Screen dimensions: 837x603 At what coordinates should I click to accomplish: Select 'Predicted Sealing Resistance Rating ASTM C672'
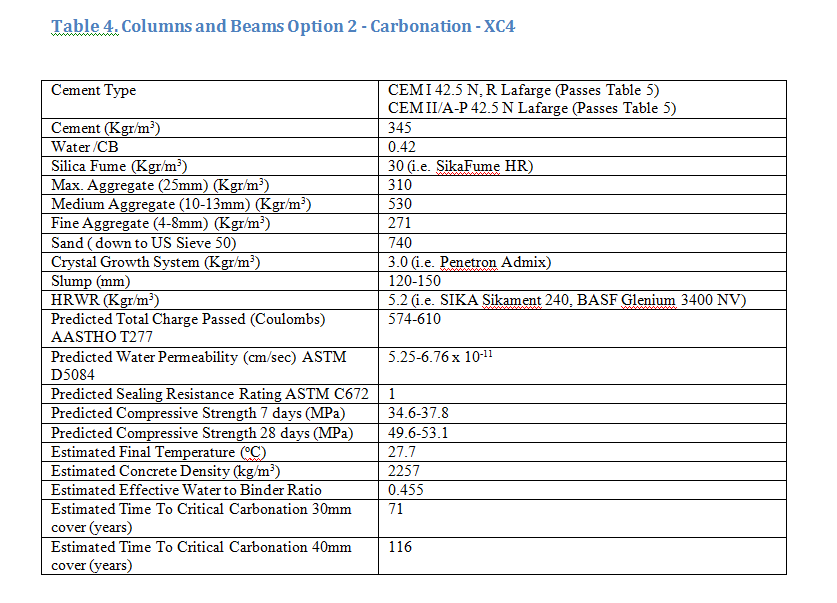coord(210,394)
